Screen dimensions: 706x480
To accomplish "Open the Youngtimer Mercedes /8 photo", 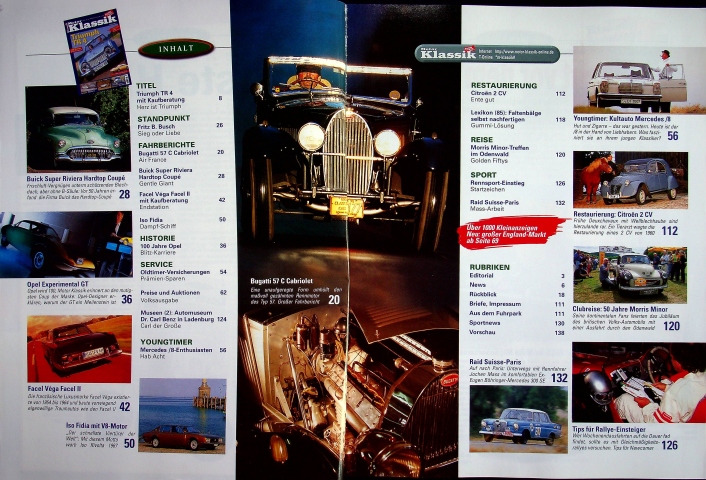I will (x=630, y=85).
